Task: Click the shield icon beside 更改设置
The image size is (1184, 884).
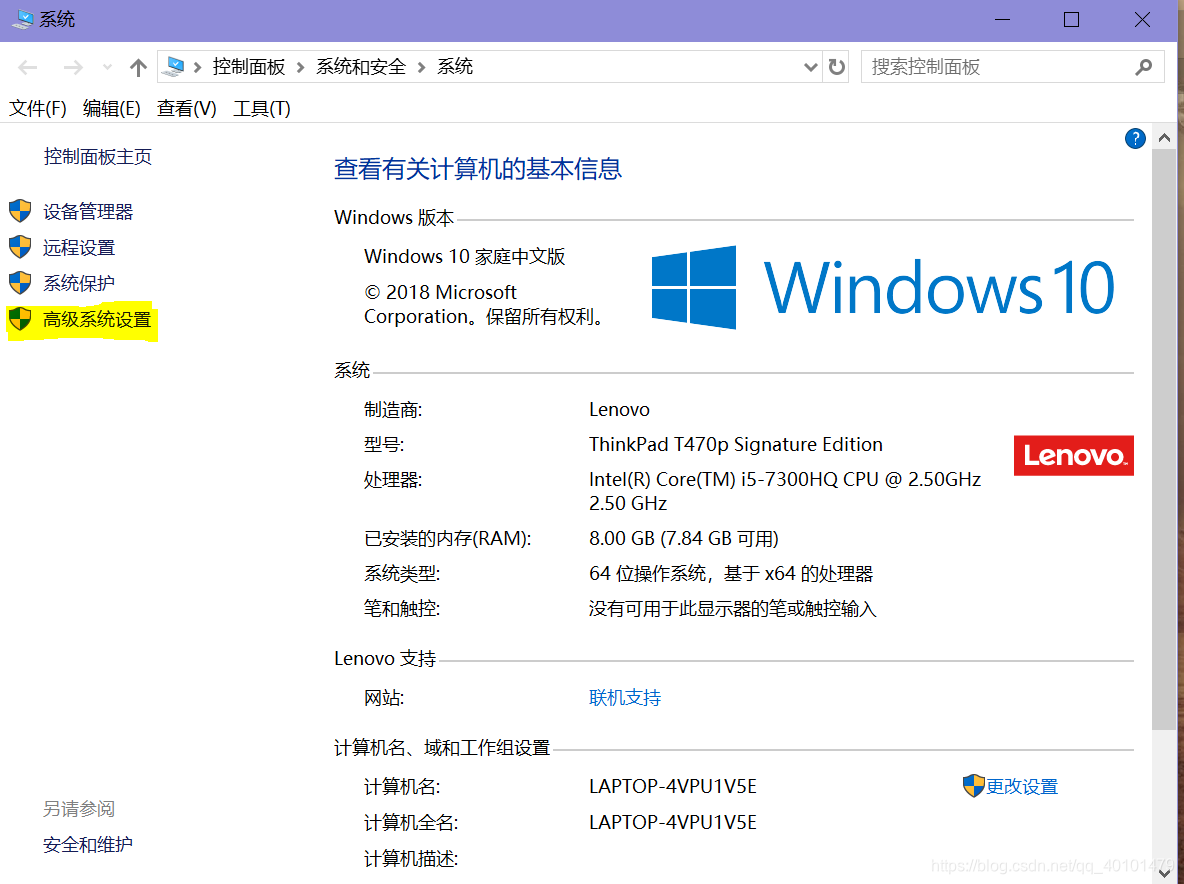Action: (973, 786)
